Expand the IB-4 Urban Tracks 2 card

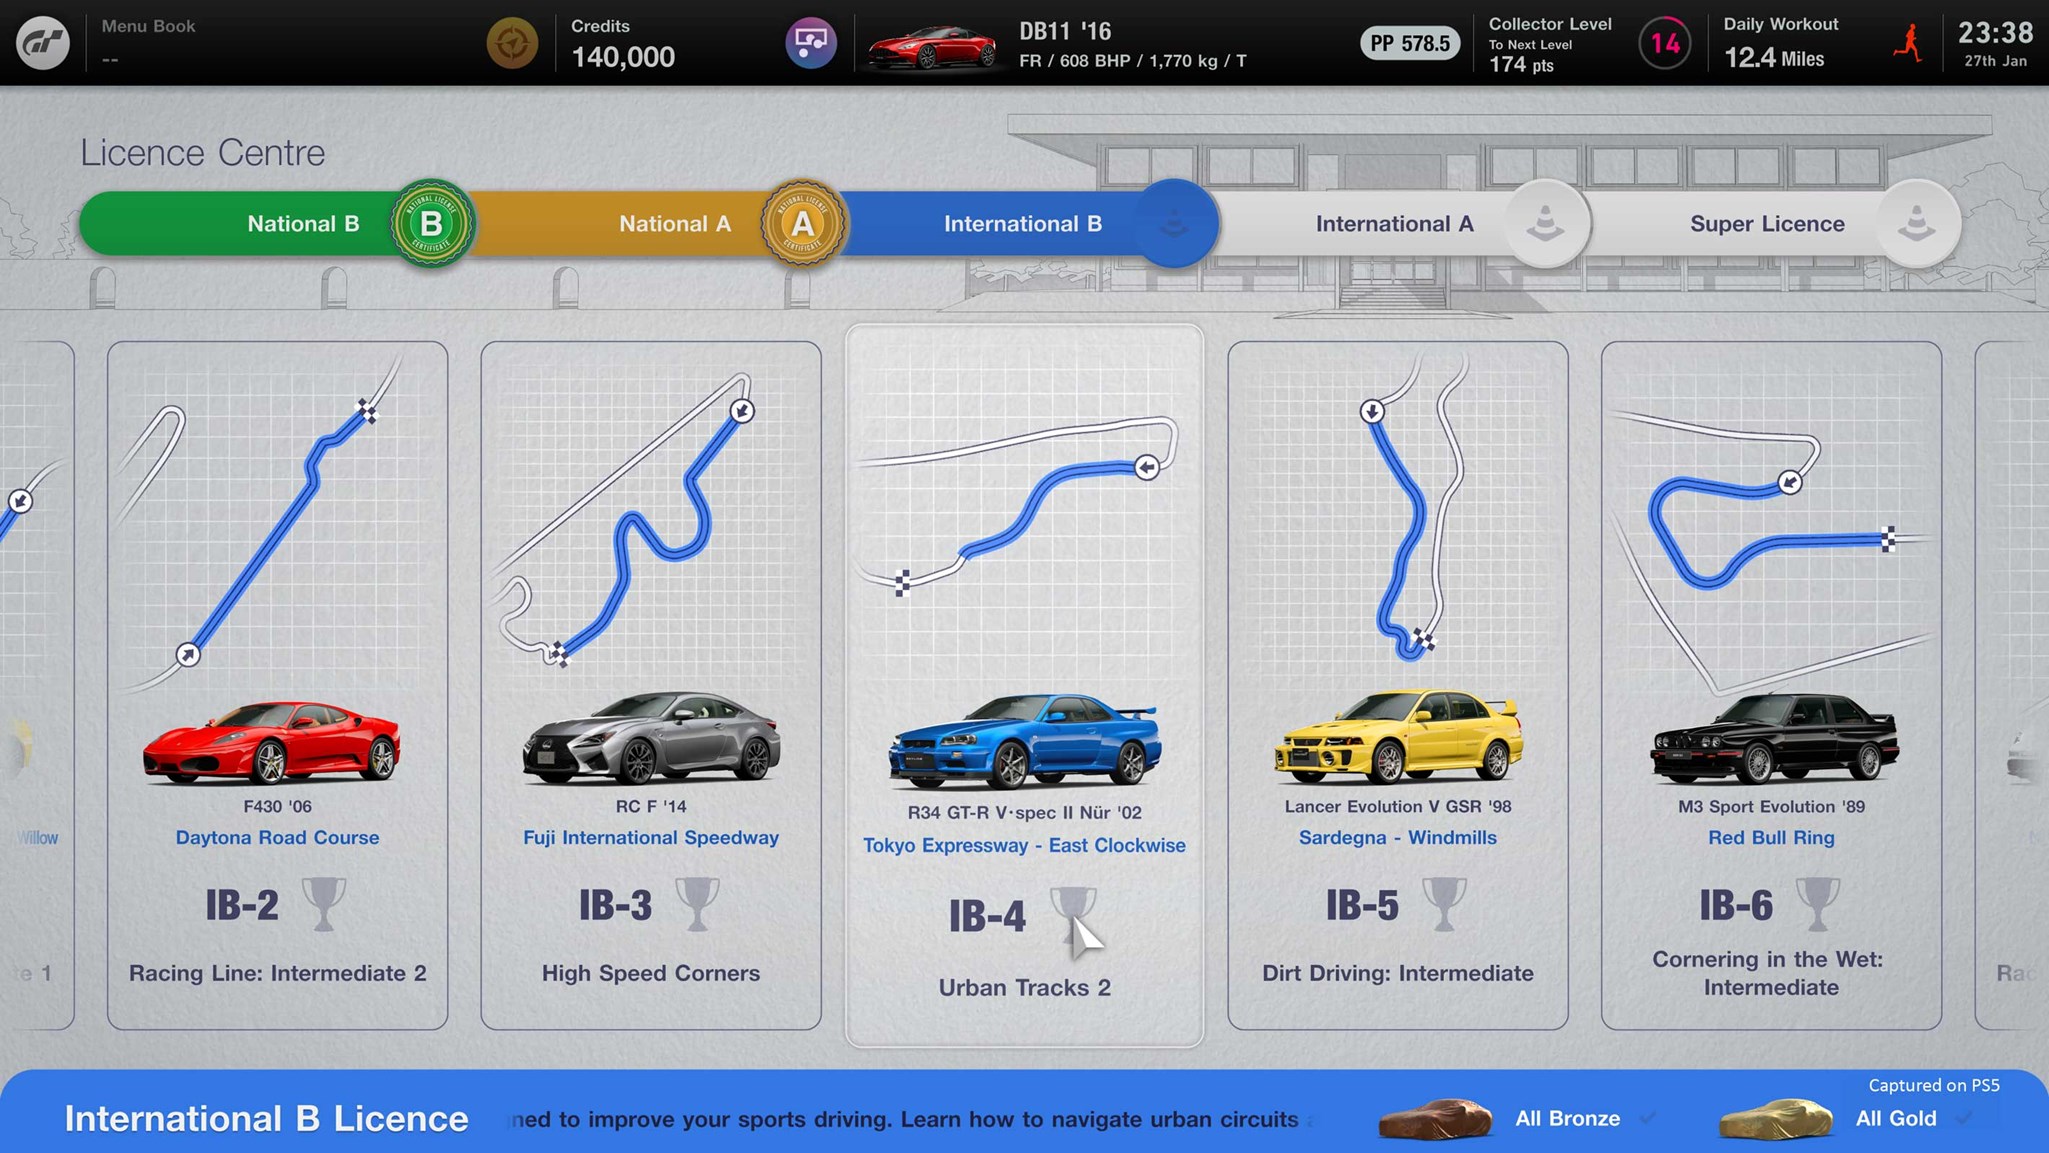coord(1024,690)
